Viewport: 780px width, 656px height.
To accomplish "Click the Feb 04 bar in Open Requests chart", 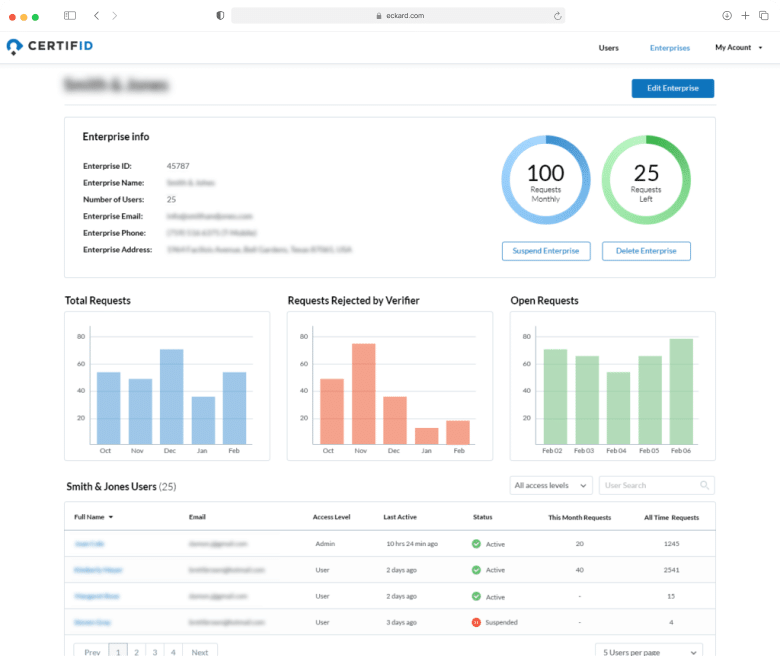I will pyautogui.click(x=618, y=408).
